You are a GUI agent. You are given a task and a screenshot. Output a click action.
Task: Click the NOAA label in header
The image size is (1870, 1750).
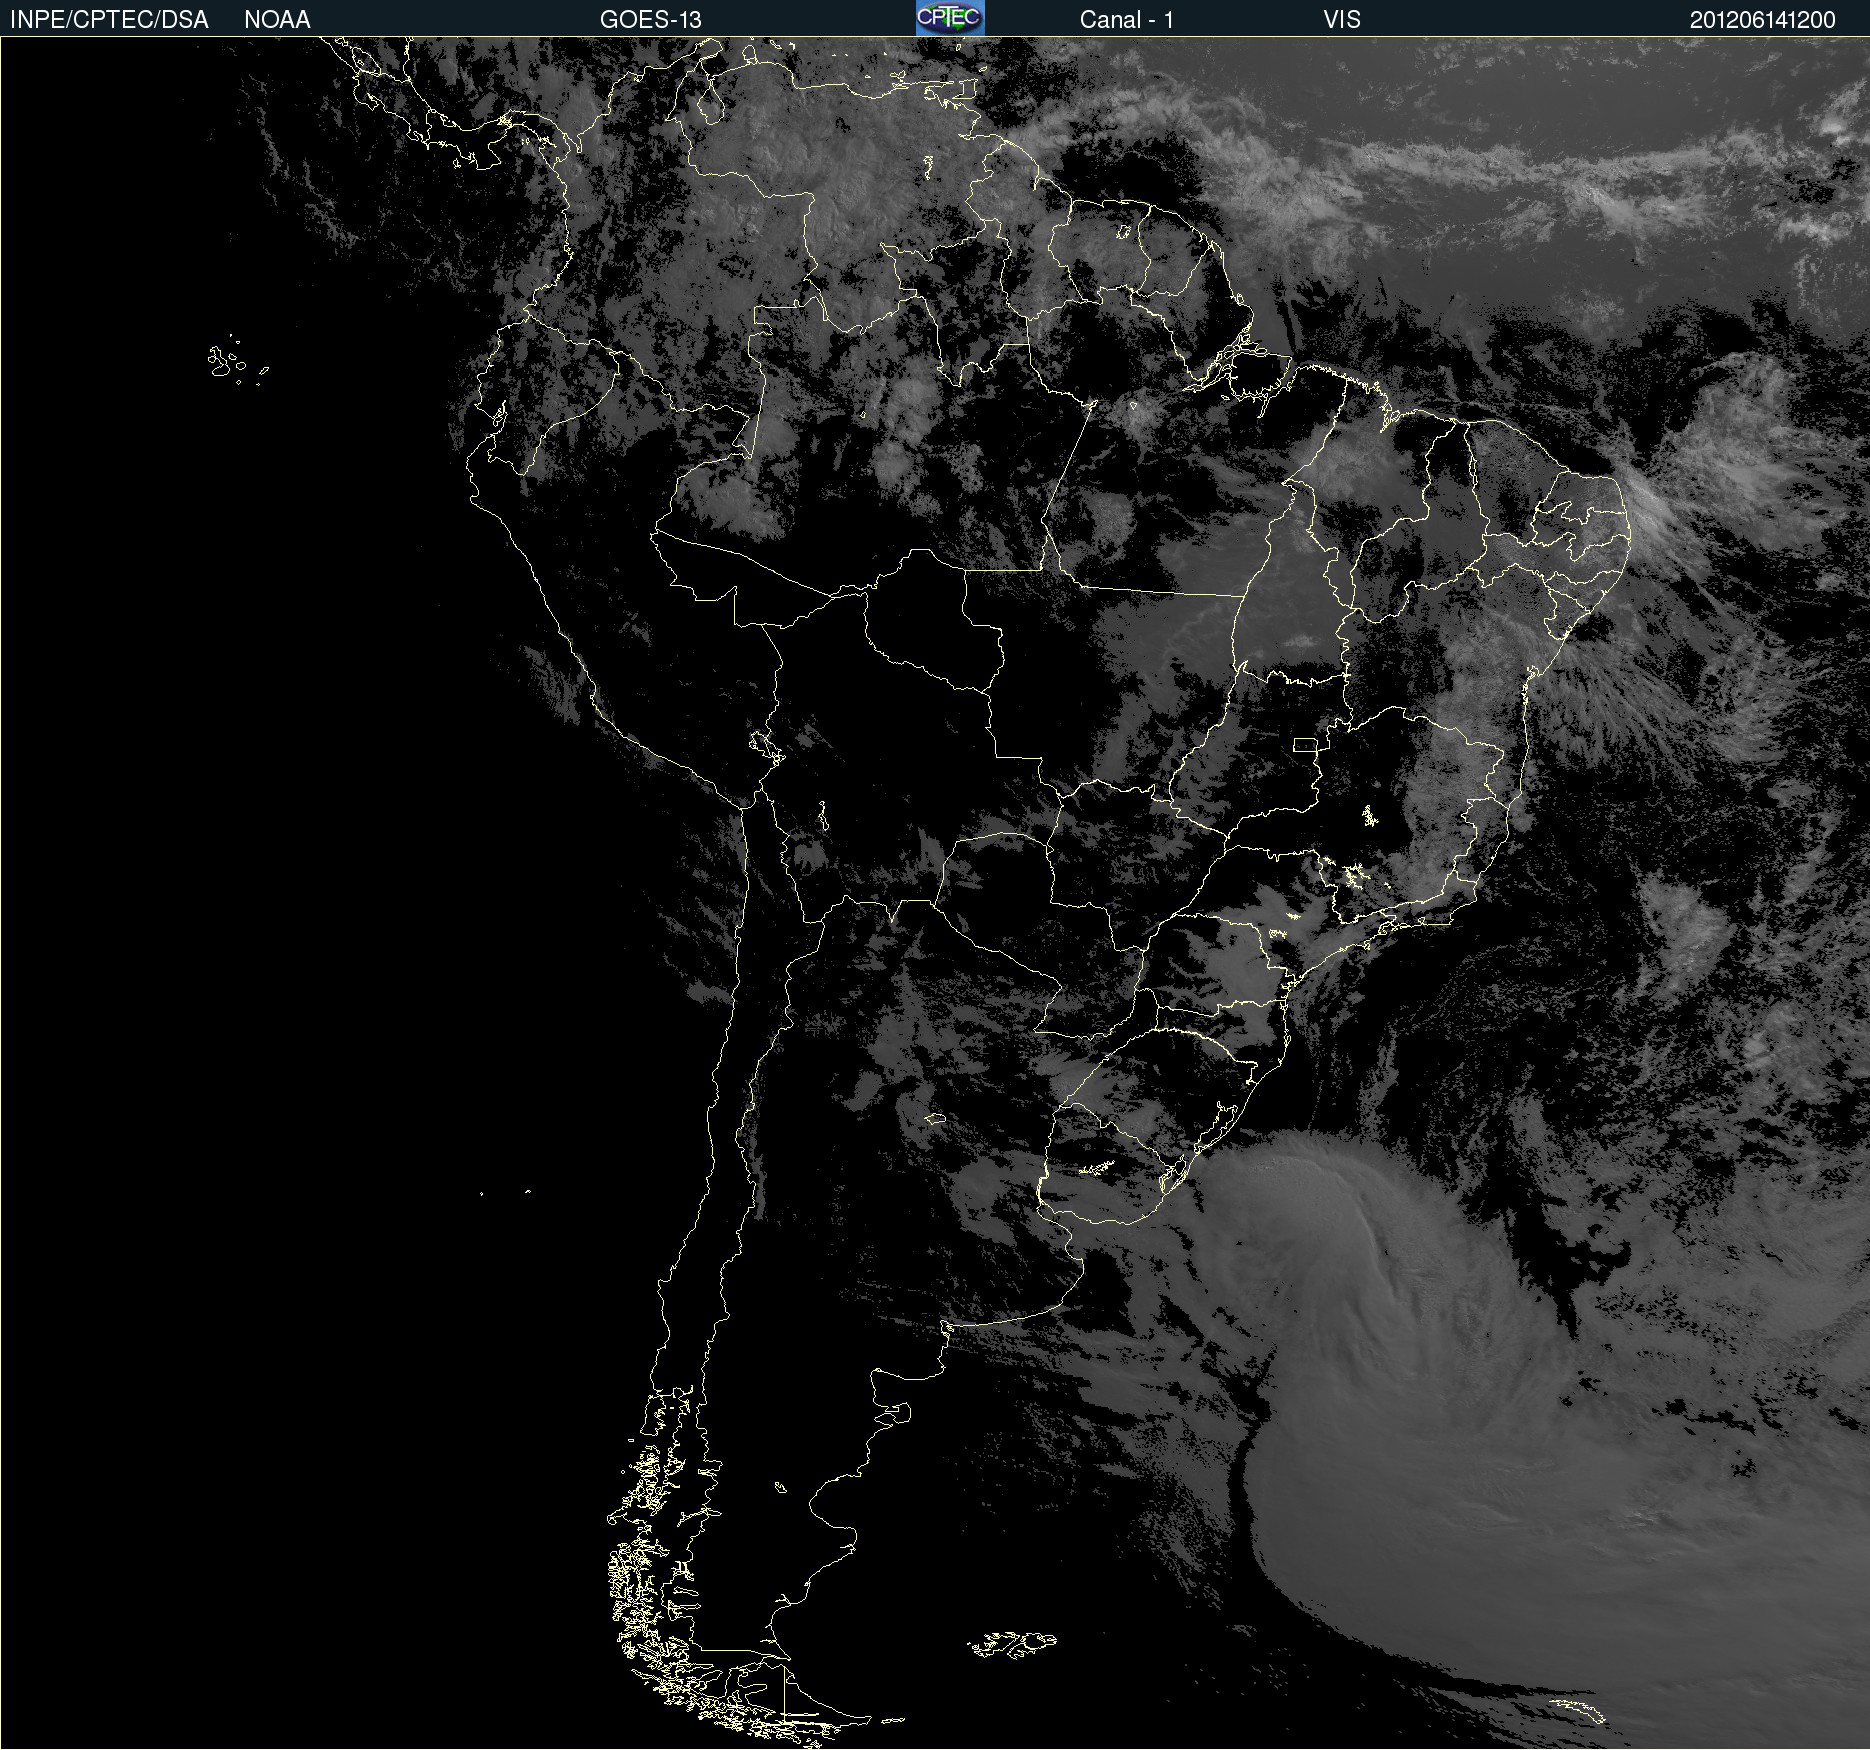click(x=277, y=20)
